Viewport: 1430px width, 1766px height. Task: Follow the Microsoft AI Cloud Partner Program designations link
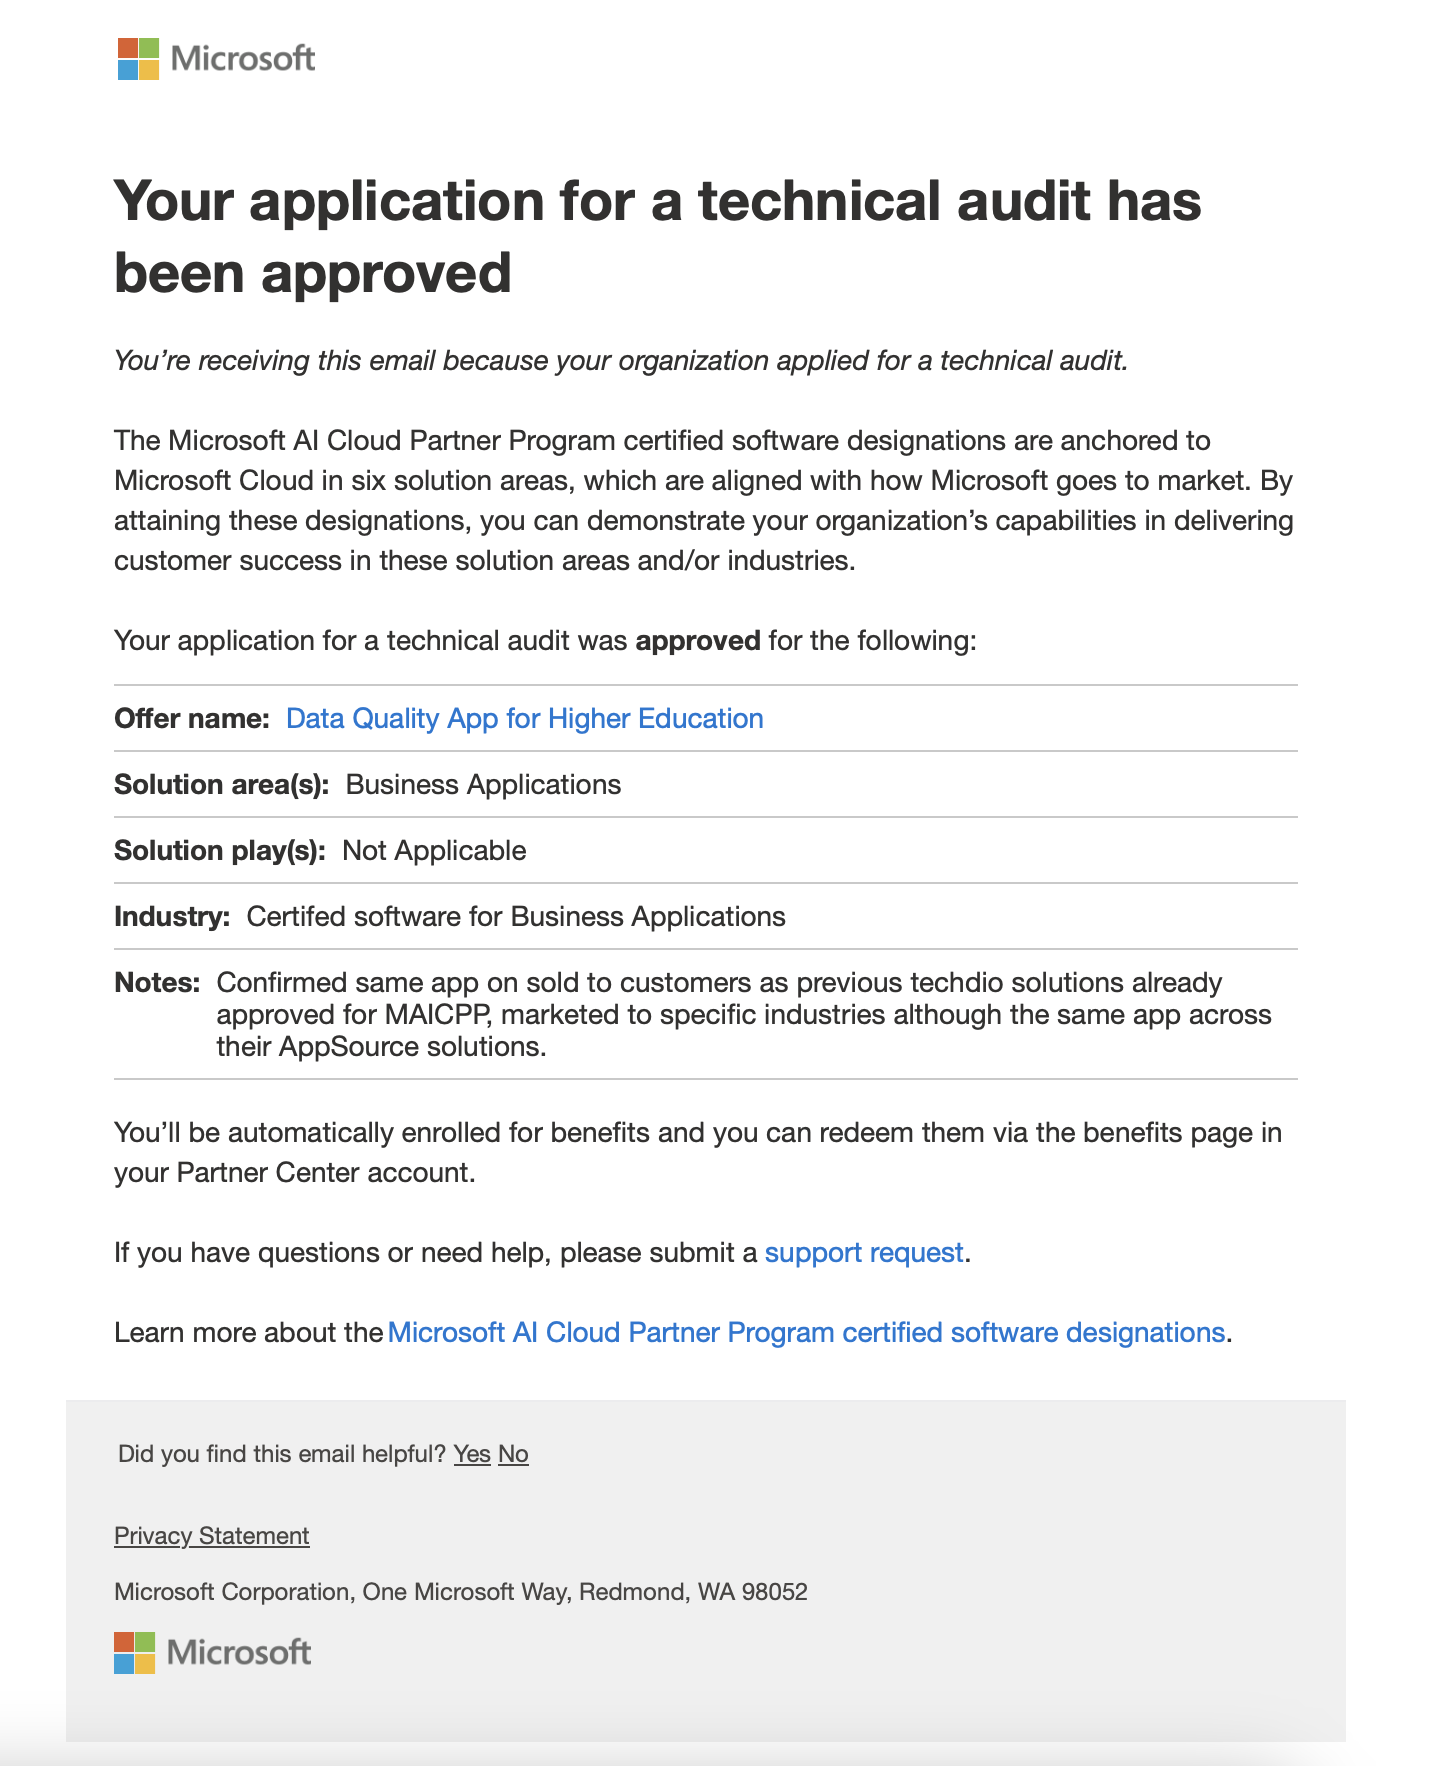pyautogui.click(x=806, y=1332)
